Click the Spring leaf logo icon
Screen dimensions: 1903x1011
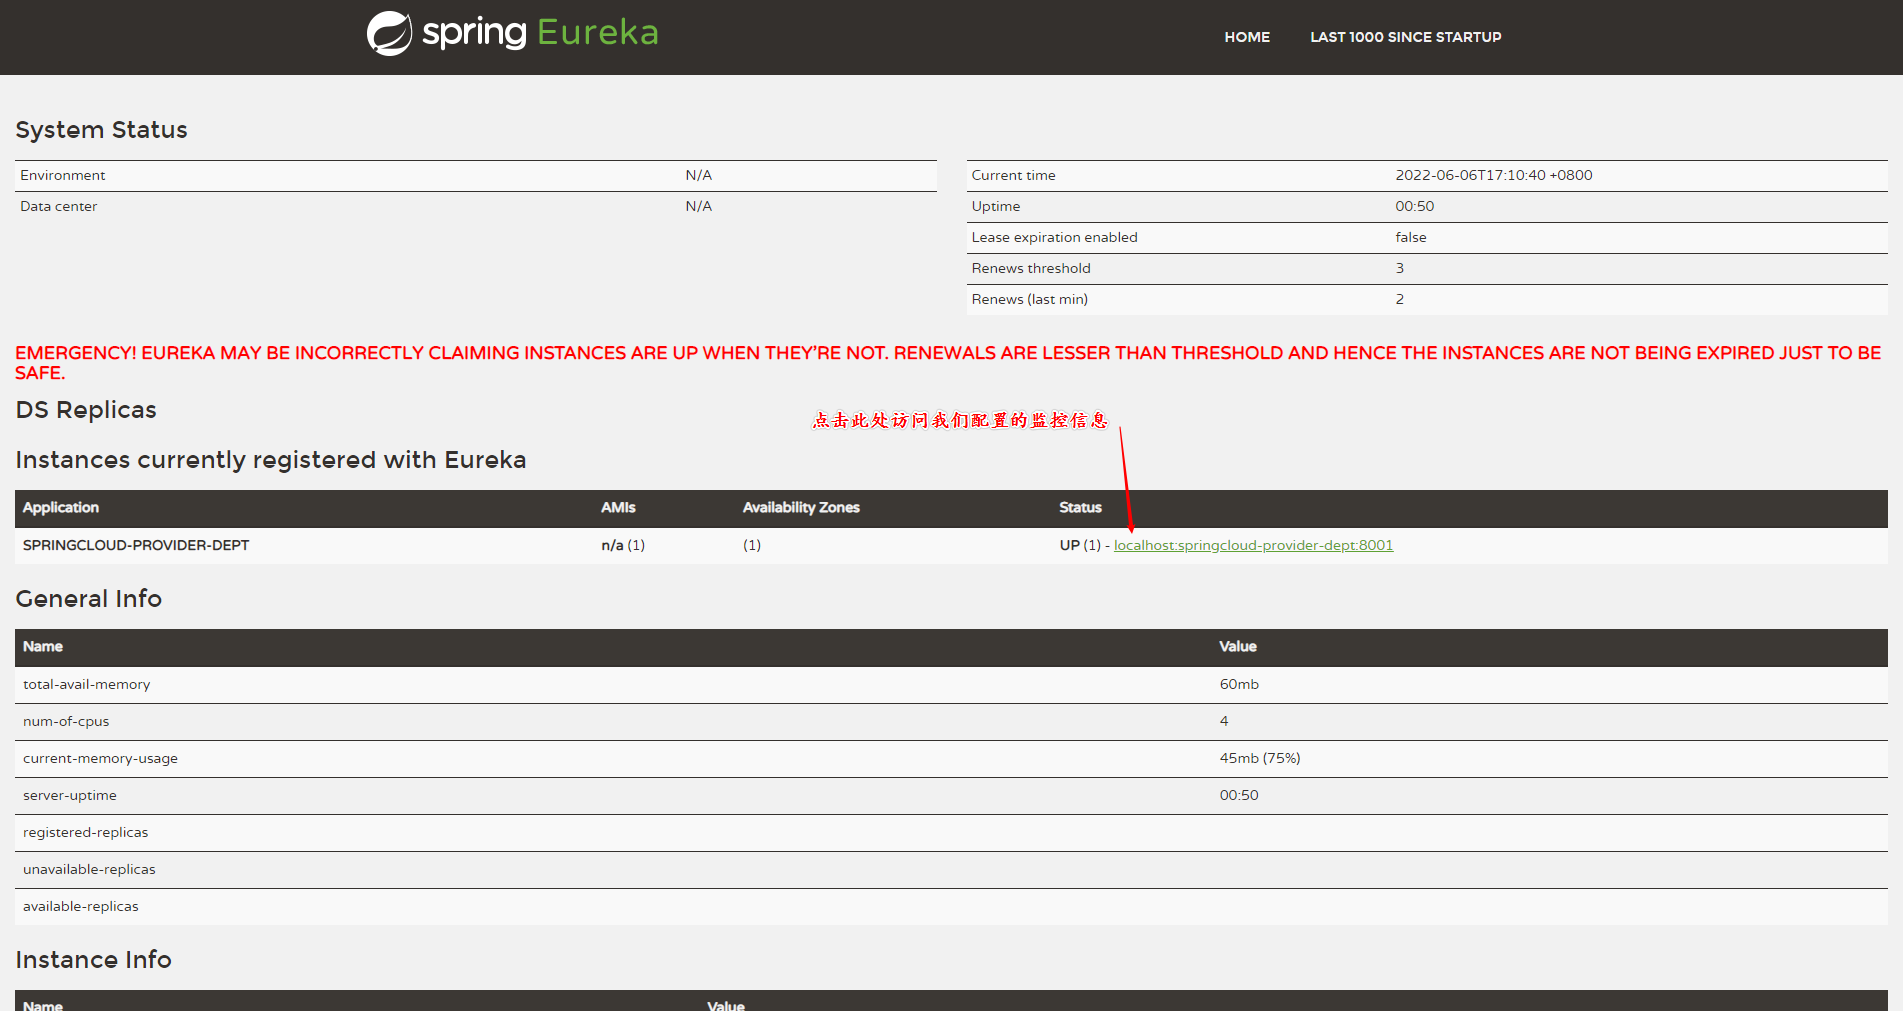click(x=389, y=34)
